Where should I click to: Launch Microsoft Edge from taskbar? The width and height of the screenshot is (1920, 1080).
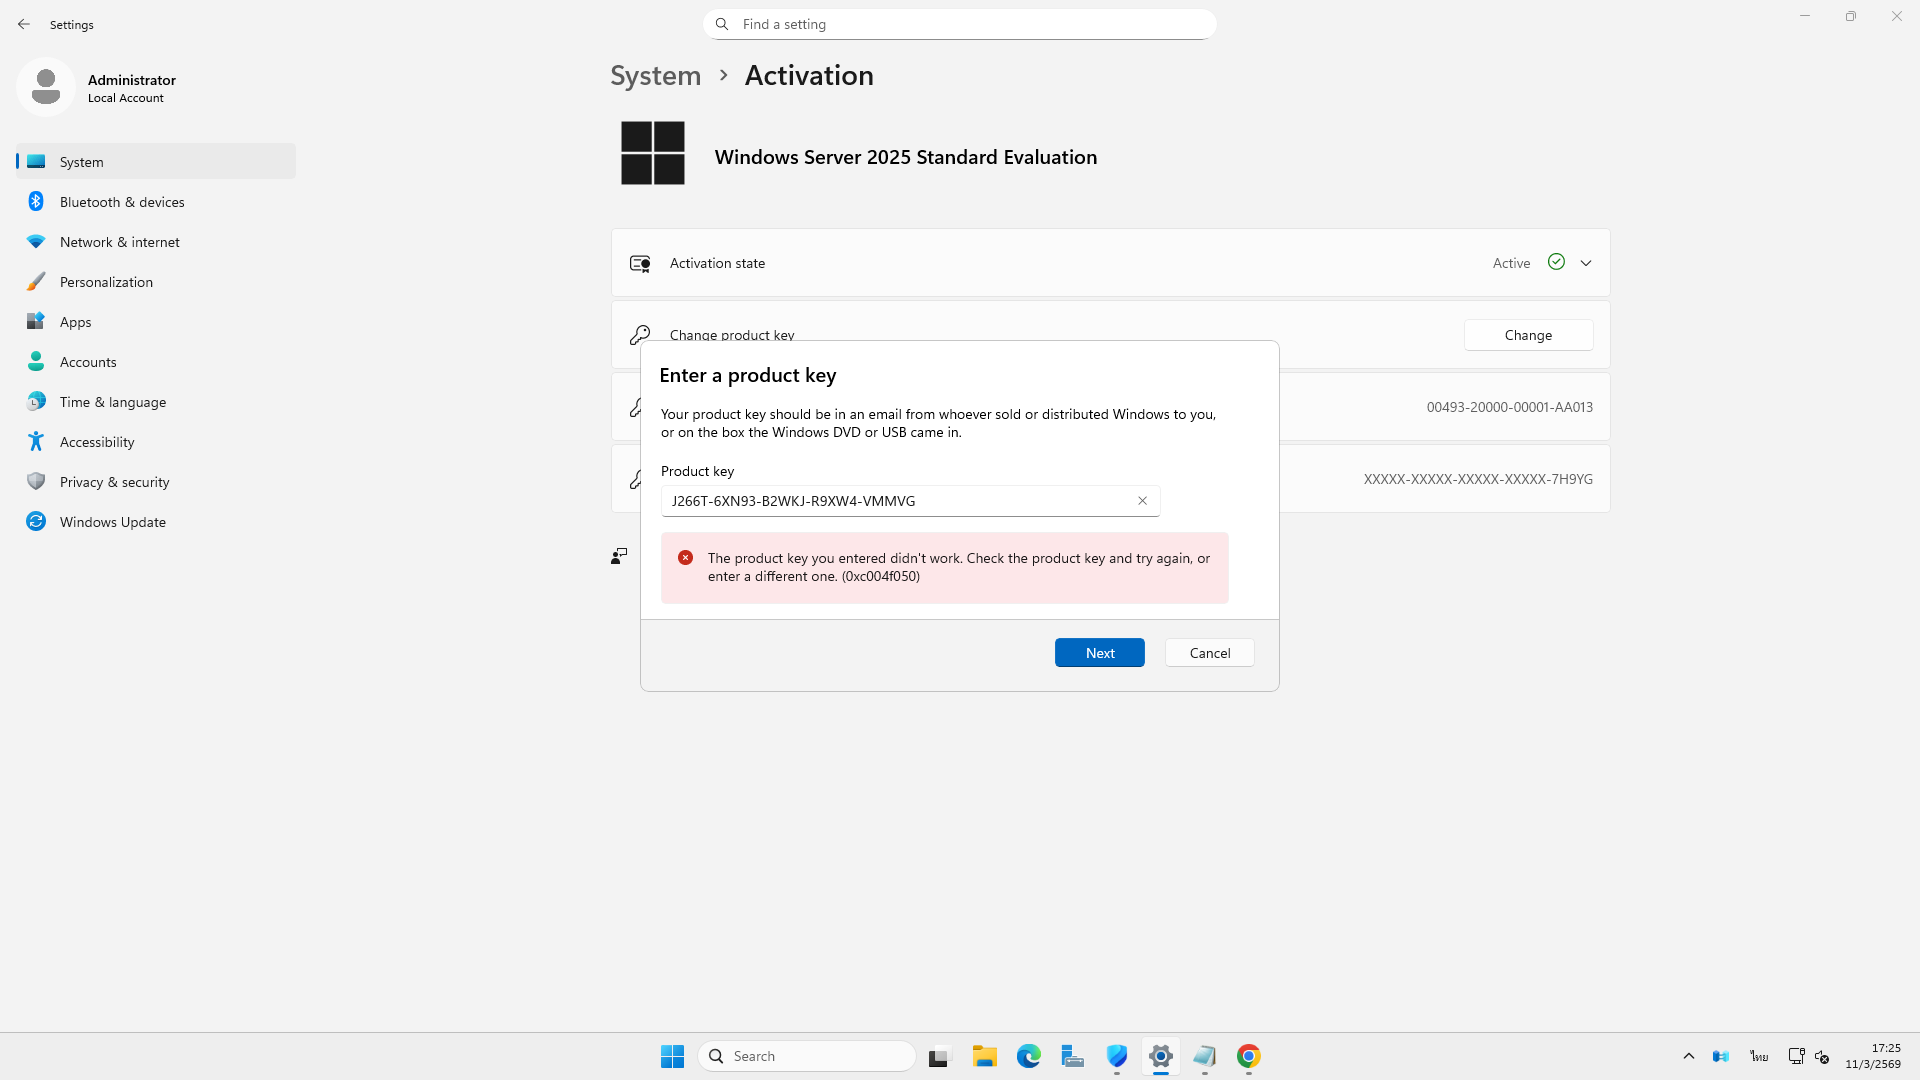[x=1028, y=1056]
